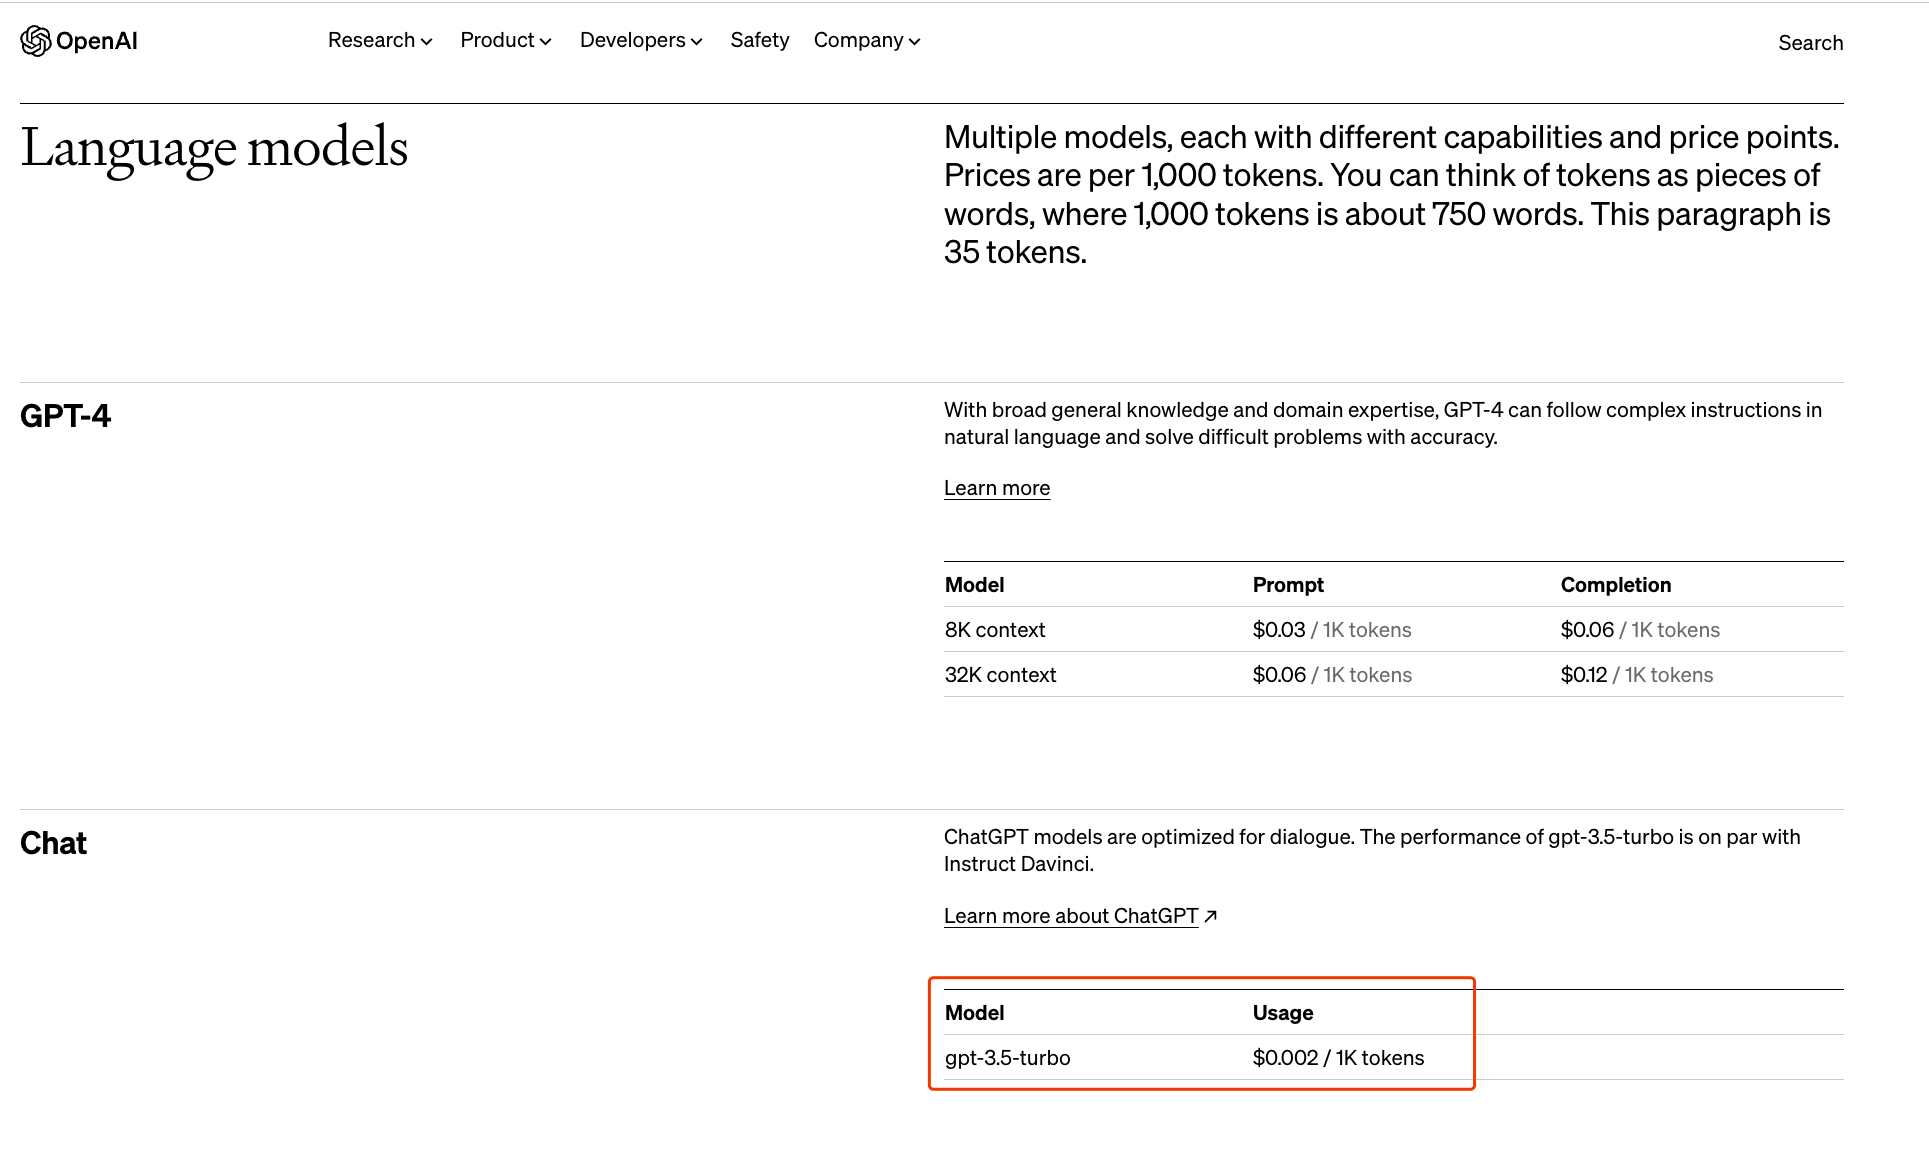The height and width of the screenshot is (1155, 1929).
Task: Click the $0.002 / 1K tokens usage price
Action: click(x=1338, y=1058)
